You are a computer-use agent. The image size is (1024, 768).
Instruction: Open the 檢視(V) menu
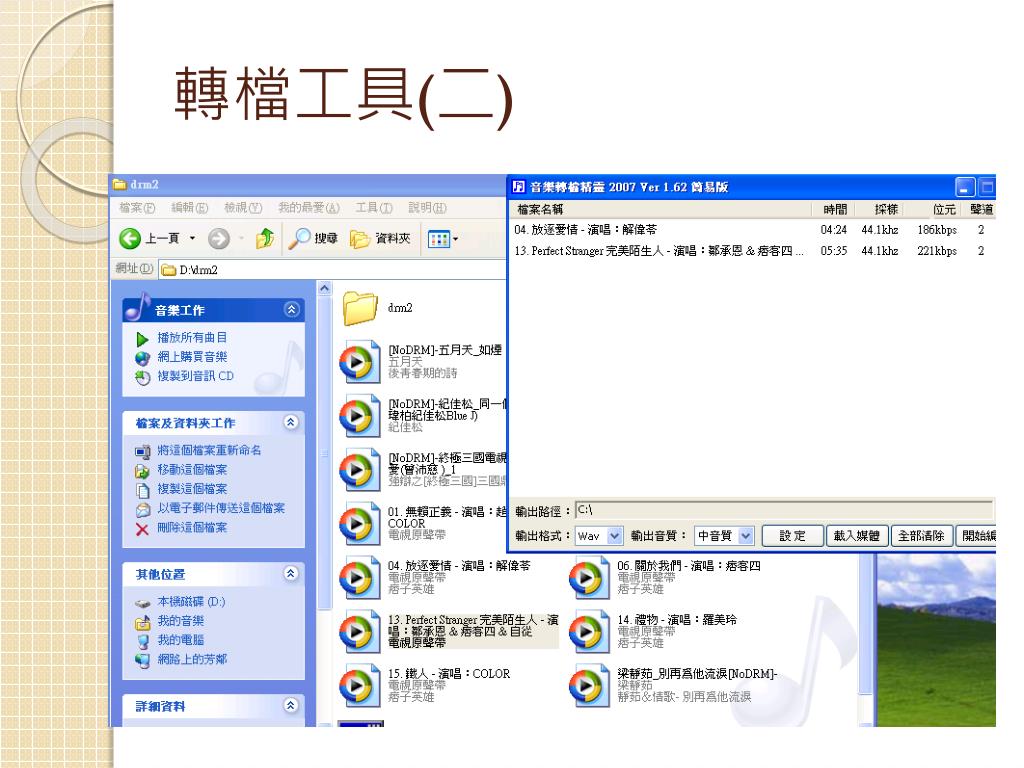tap(243, 208)
